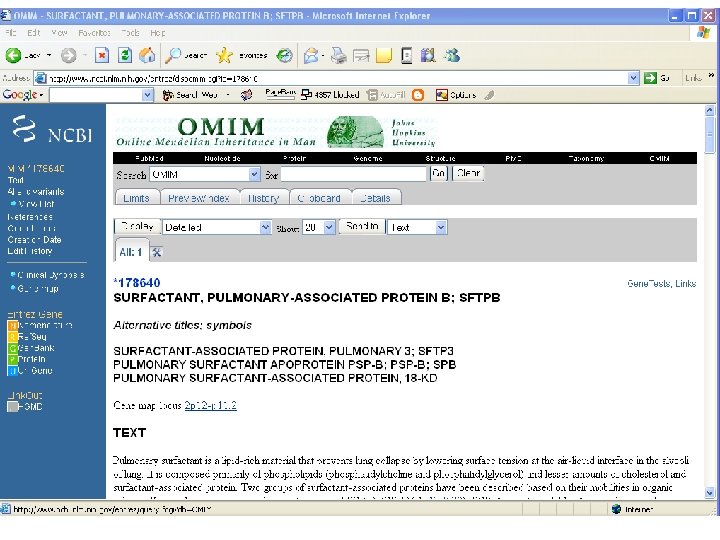Click the browser Back arrow icon
720x540 pixels.
pyautogui.click(x=13, y=56)
